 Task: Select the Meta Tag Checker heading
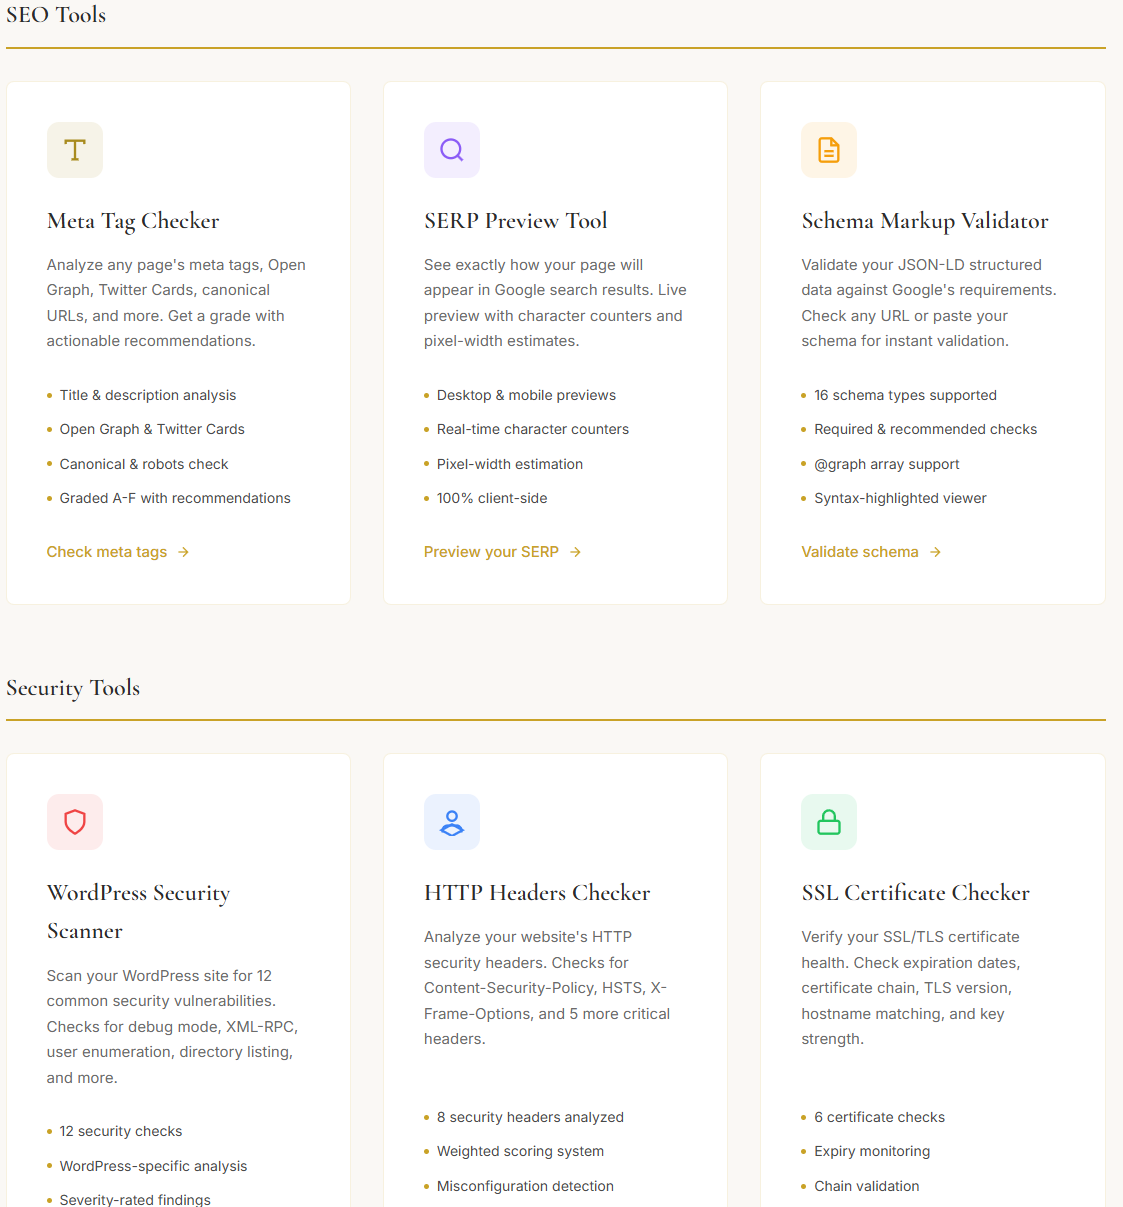pos(133,221)
